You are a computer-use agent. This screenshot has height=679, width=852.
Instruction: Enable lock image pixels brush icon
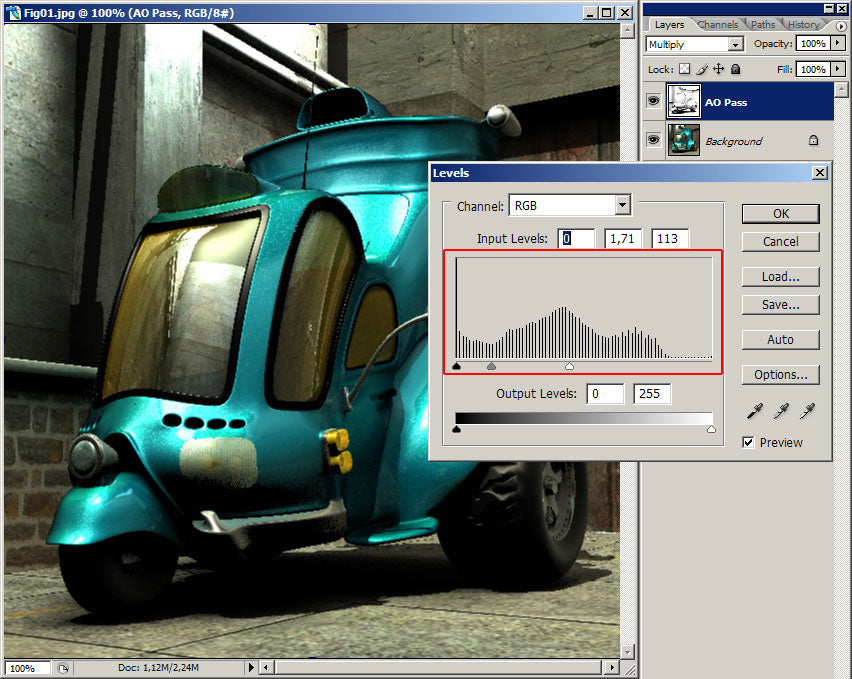(x=701, y=70)
